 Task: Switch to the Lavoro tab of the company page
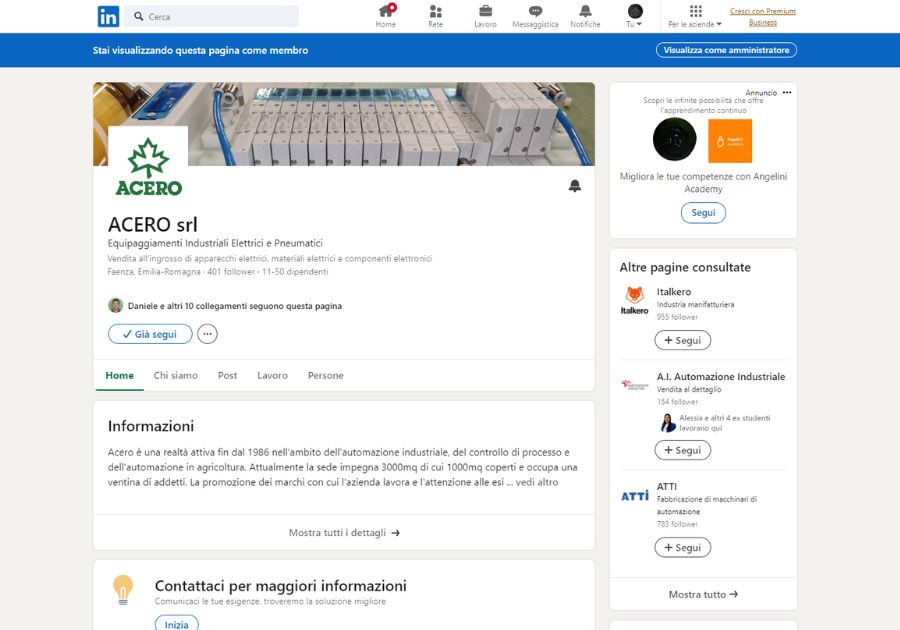click(x=272, y=375)
